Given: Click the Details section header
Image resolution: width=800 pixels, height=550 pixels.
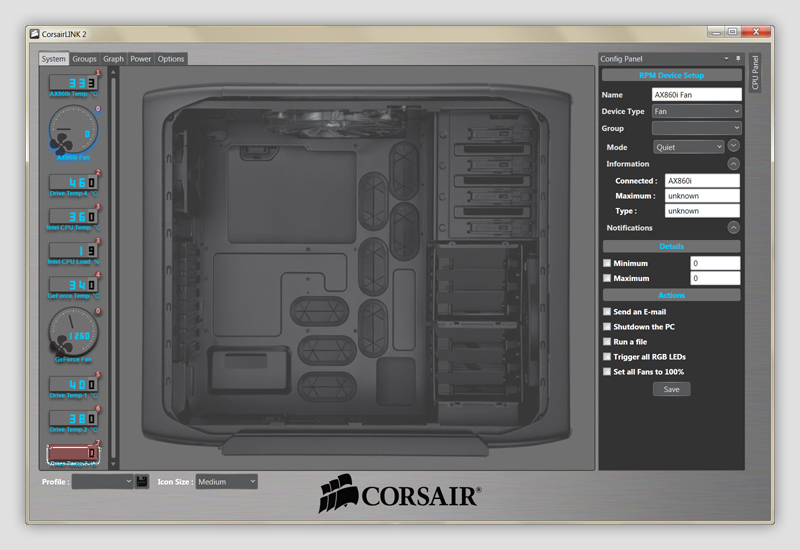Looking at the screenshot, I should [x=671, y=246].
